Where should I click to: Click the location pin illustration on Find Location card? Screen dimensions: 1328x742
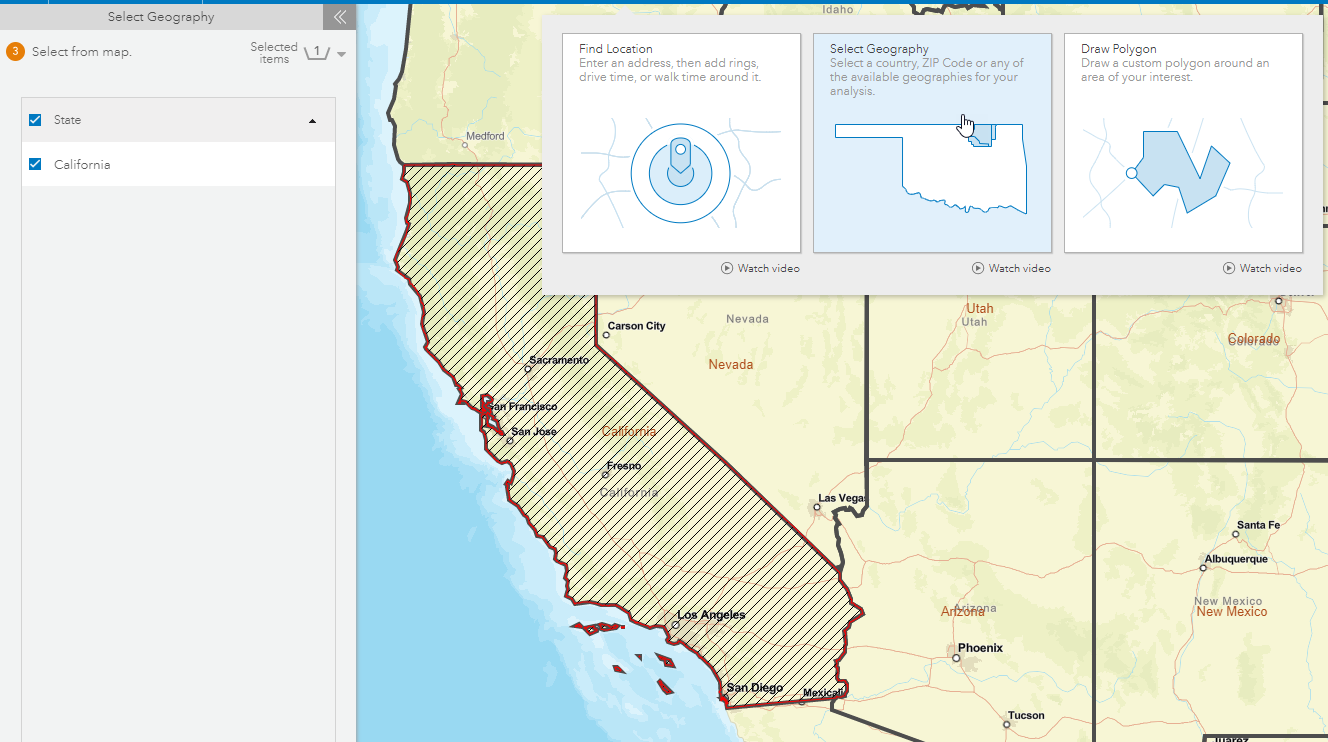(x=681, y=171)
